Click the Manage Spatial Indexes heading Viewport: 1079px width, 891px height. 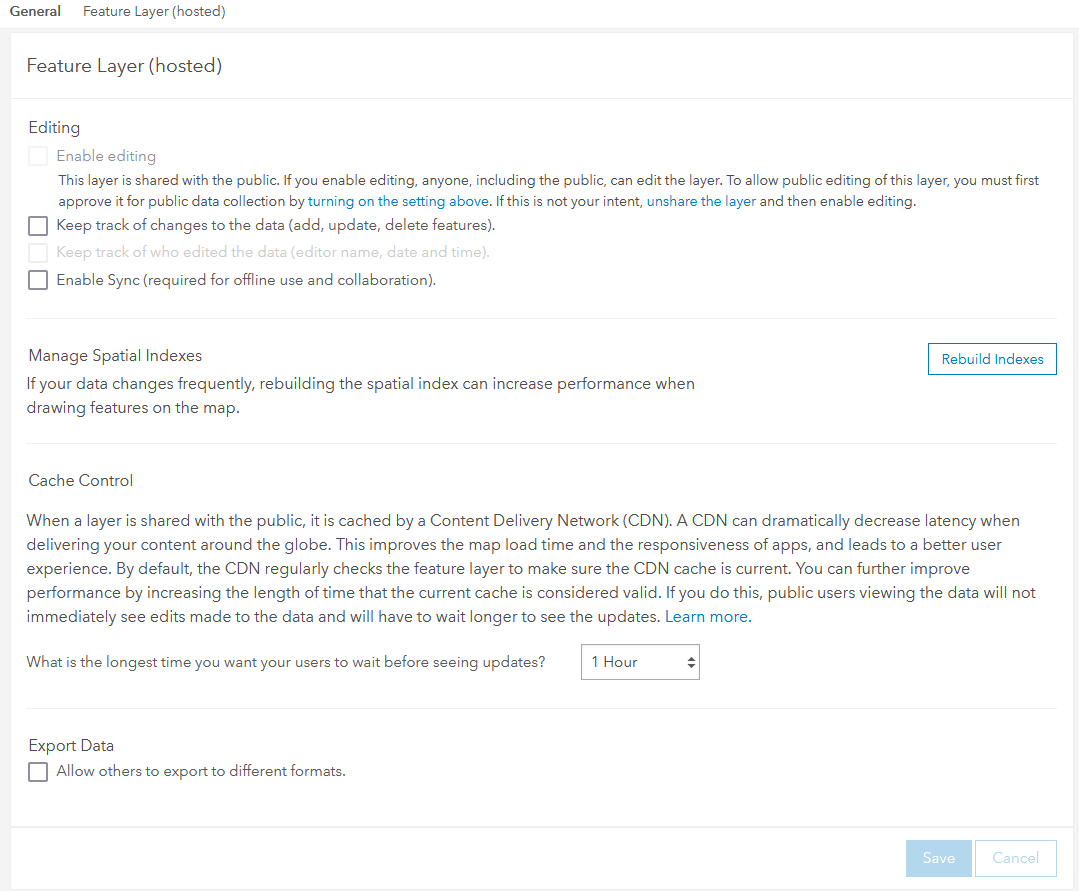pos(115,356)
